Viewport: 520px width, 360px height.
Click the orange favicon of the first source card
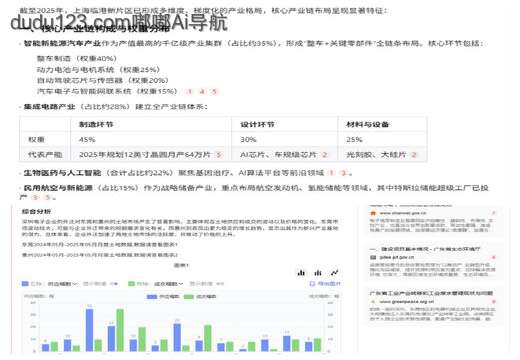click(373, 213)
